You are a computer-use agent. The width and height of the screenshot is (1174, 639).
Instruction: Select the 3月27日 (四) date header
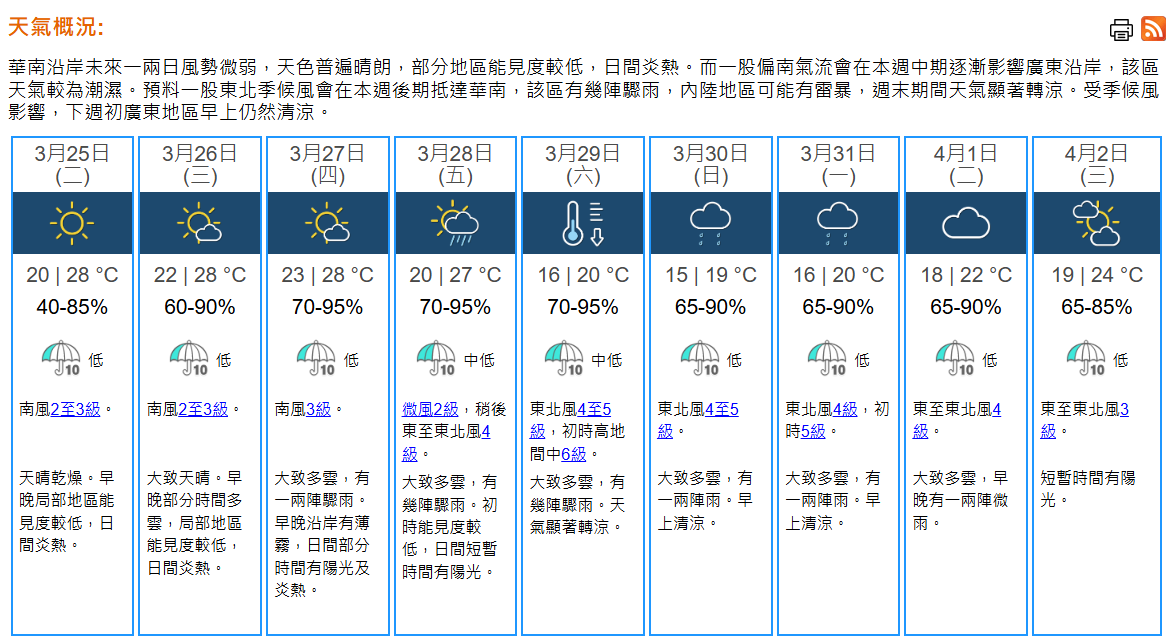click(328, 165)
